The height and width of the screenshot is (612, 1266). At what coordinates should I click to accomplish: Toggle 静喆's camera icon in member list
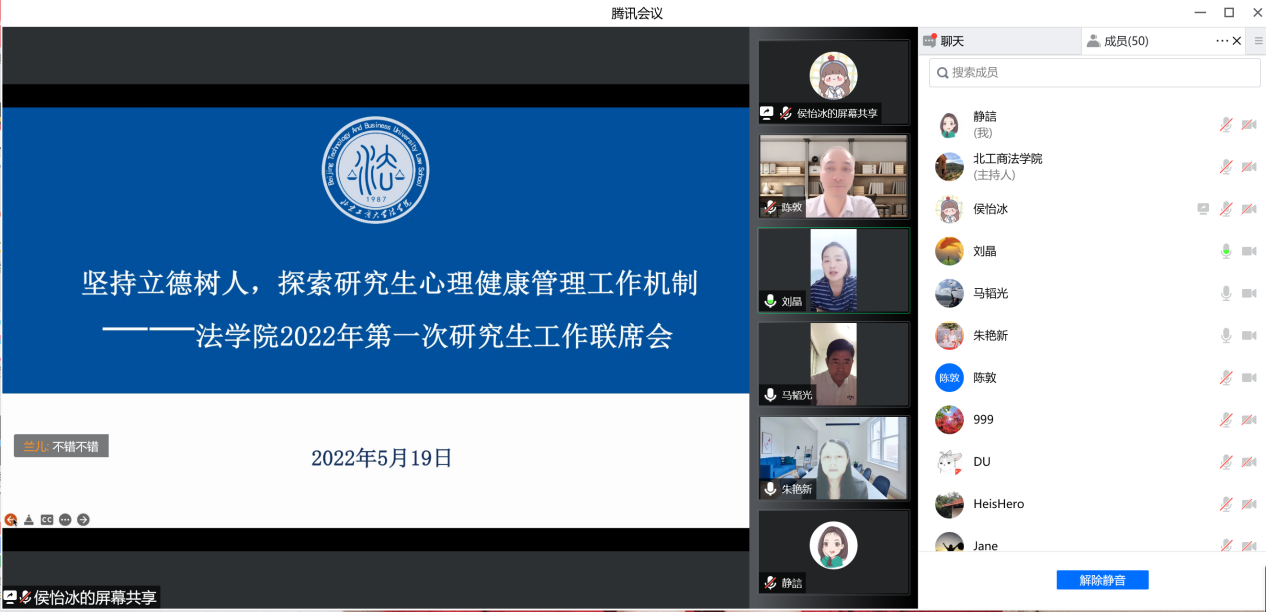(x=1249, y=125)
